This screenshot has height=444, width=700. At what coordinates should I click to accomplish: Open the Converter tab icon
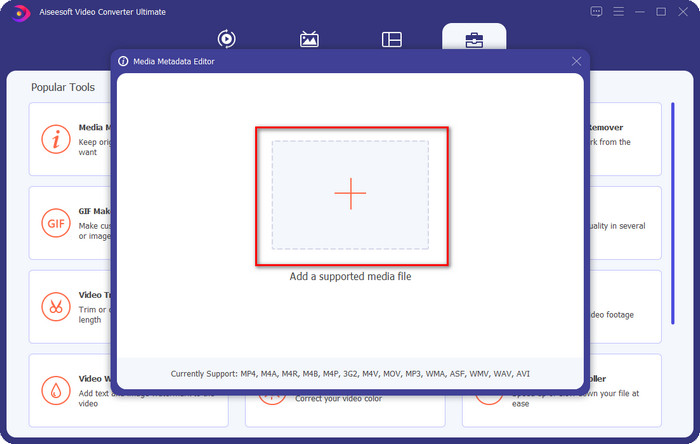[226, 39]
